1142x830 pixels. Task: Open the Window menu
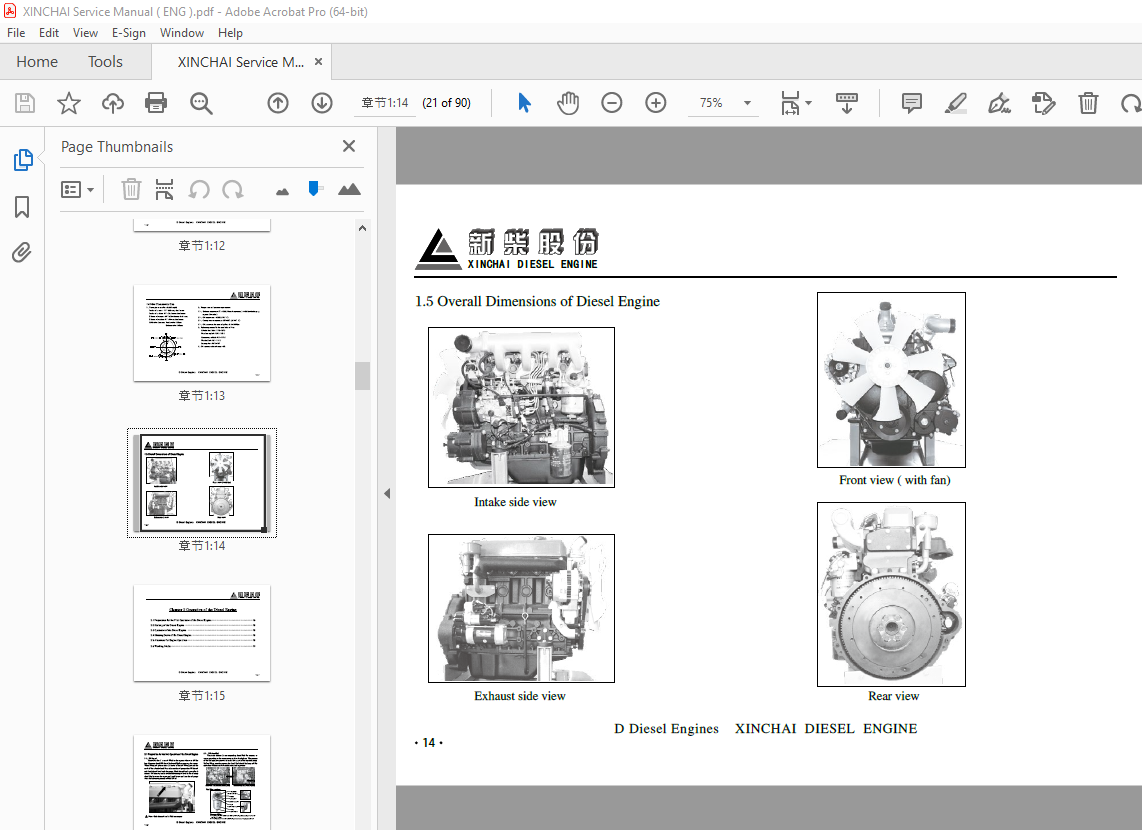(x=182, y=33)
